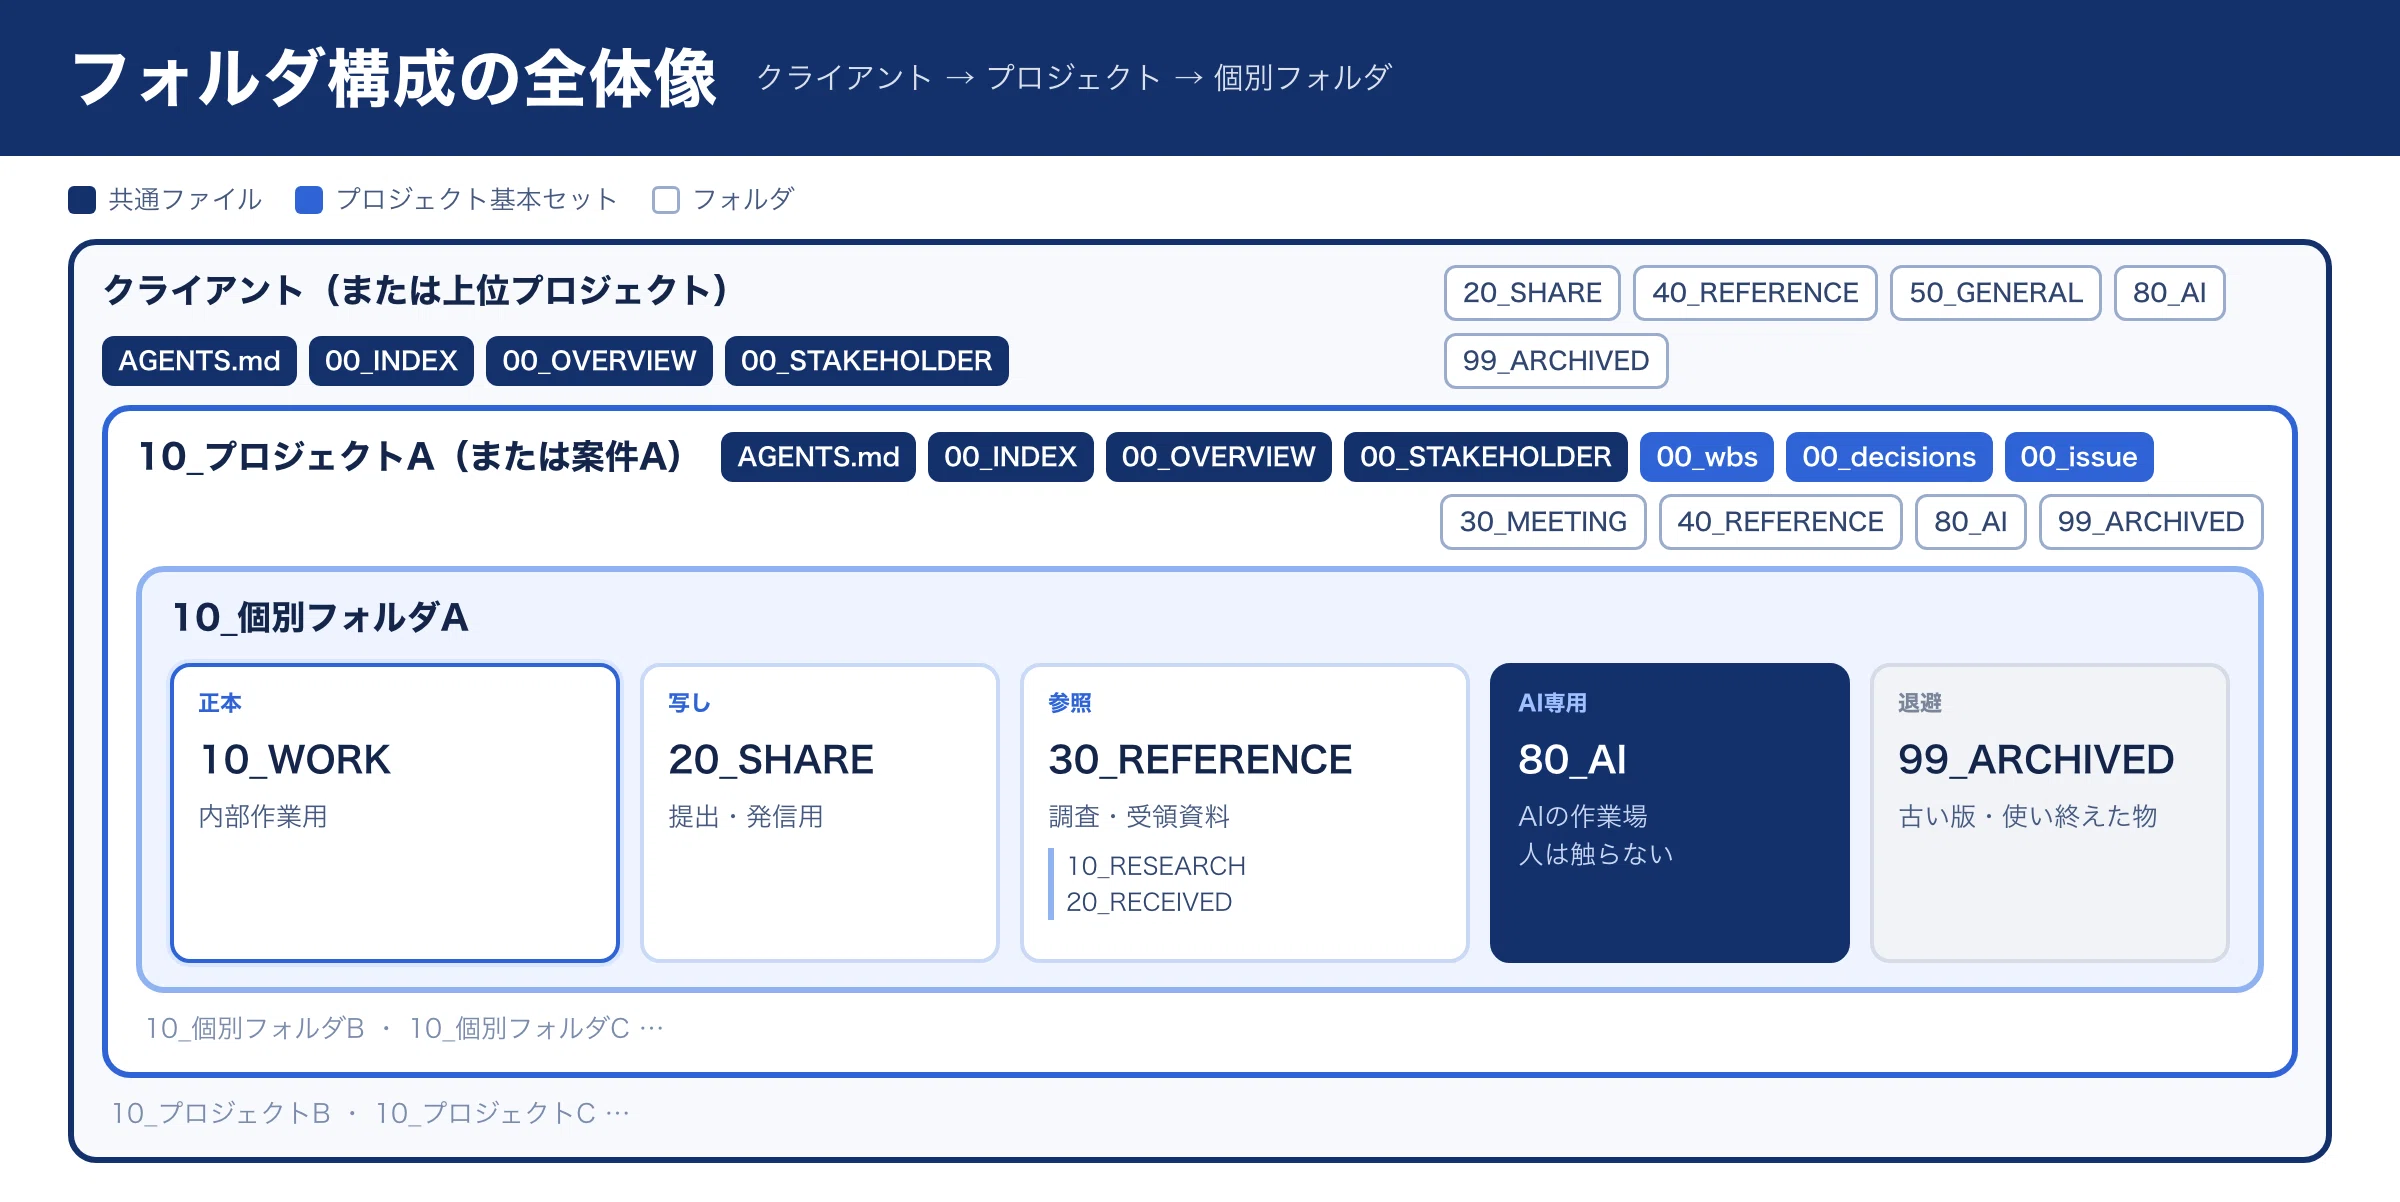Open the project A 00_INDEX tag
The width and height of the screenshot is (2400, 1202).
[x=1010, y=457]
